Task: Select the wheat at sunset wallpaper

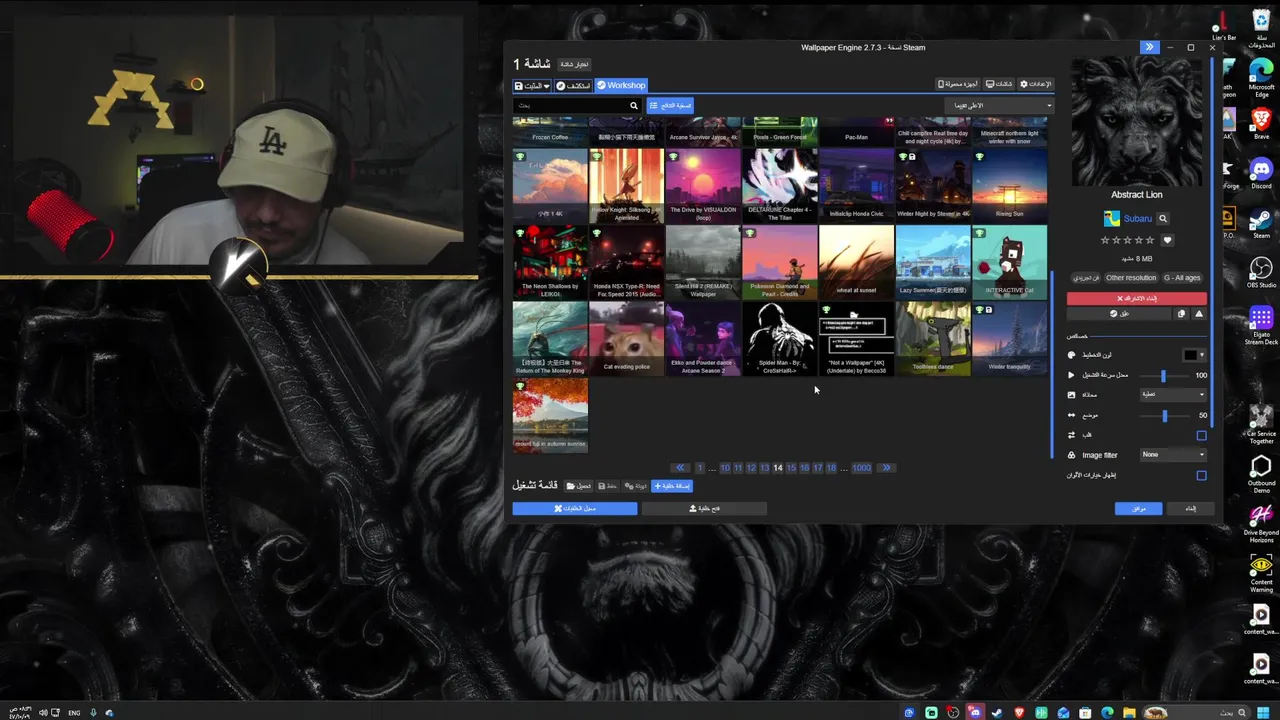Action: coord(856,262)
